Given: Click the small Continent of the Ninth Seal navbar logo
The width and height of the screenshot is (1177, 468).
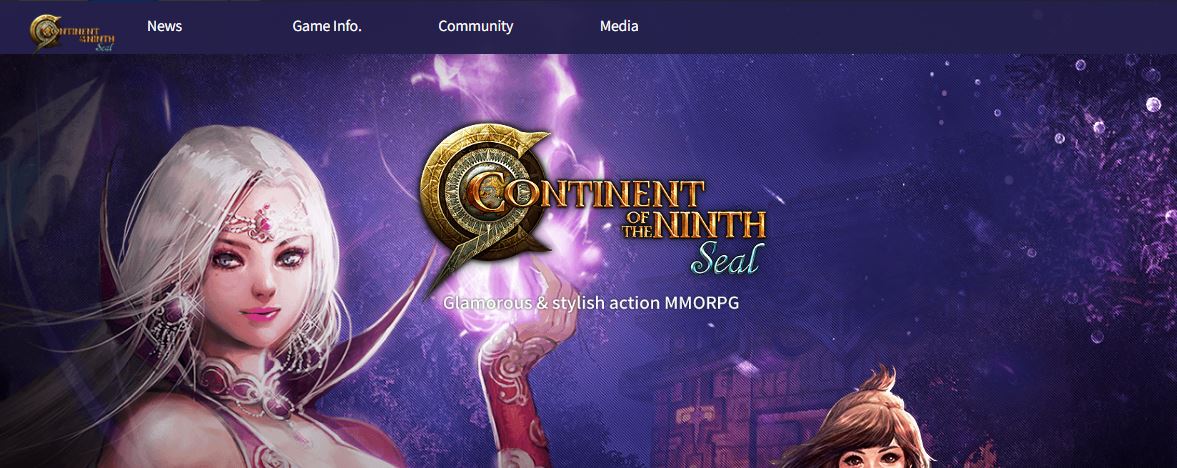Looking at the screenshot, I should pos(72,33).
